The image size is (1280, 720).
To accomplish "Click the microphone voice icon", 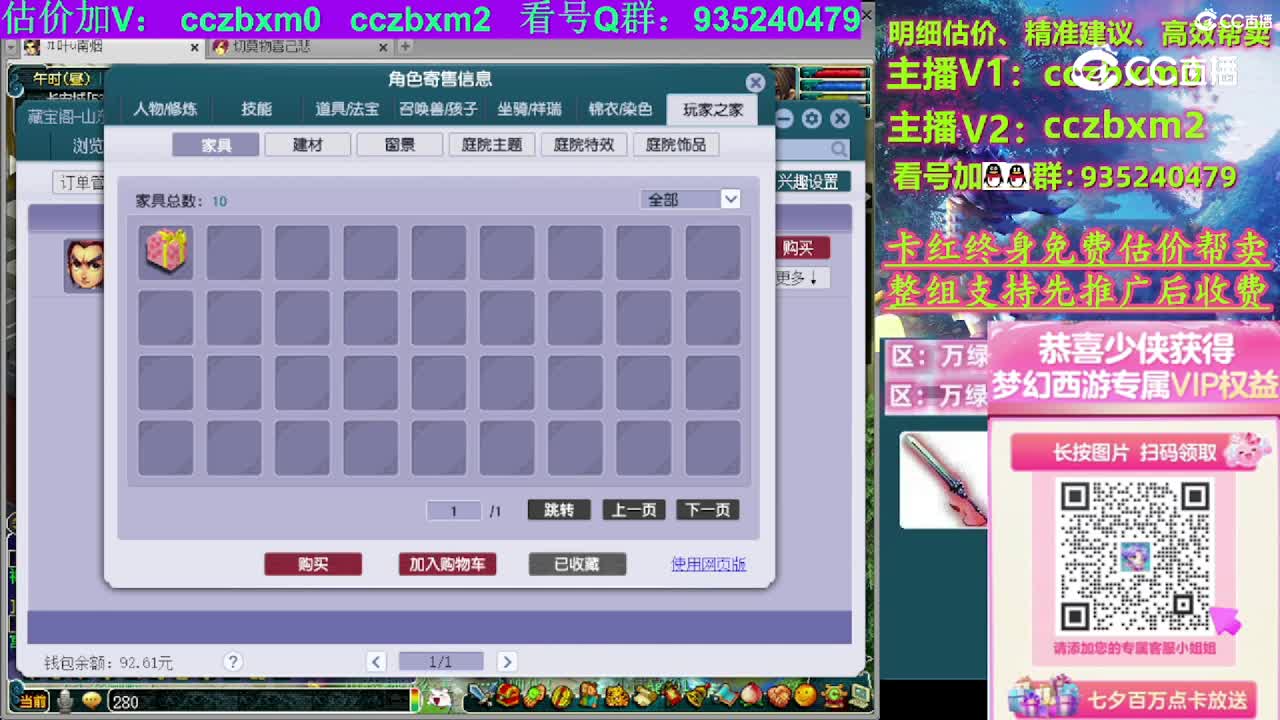I will (65, 701).
